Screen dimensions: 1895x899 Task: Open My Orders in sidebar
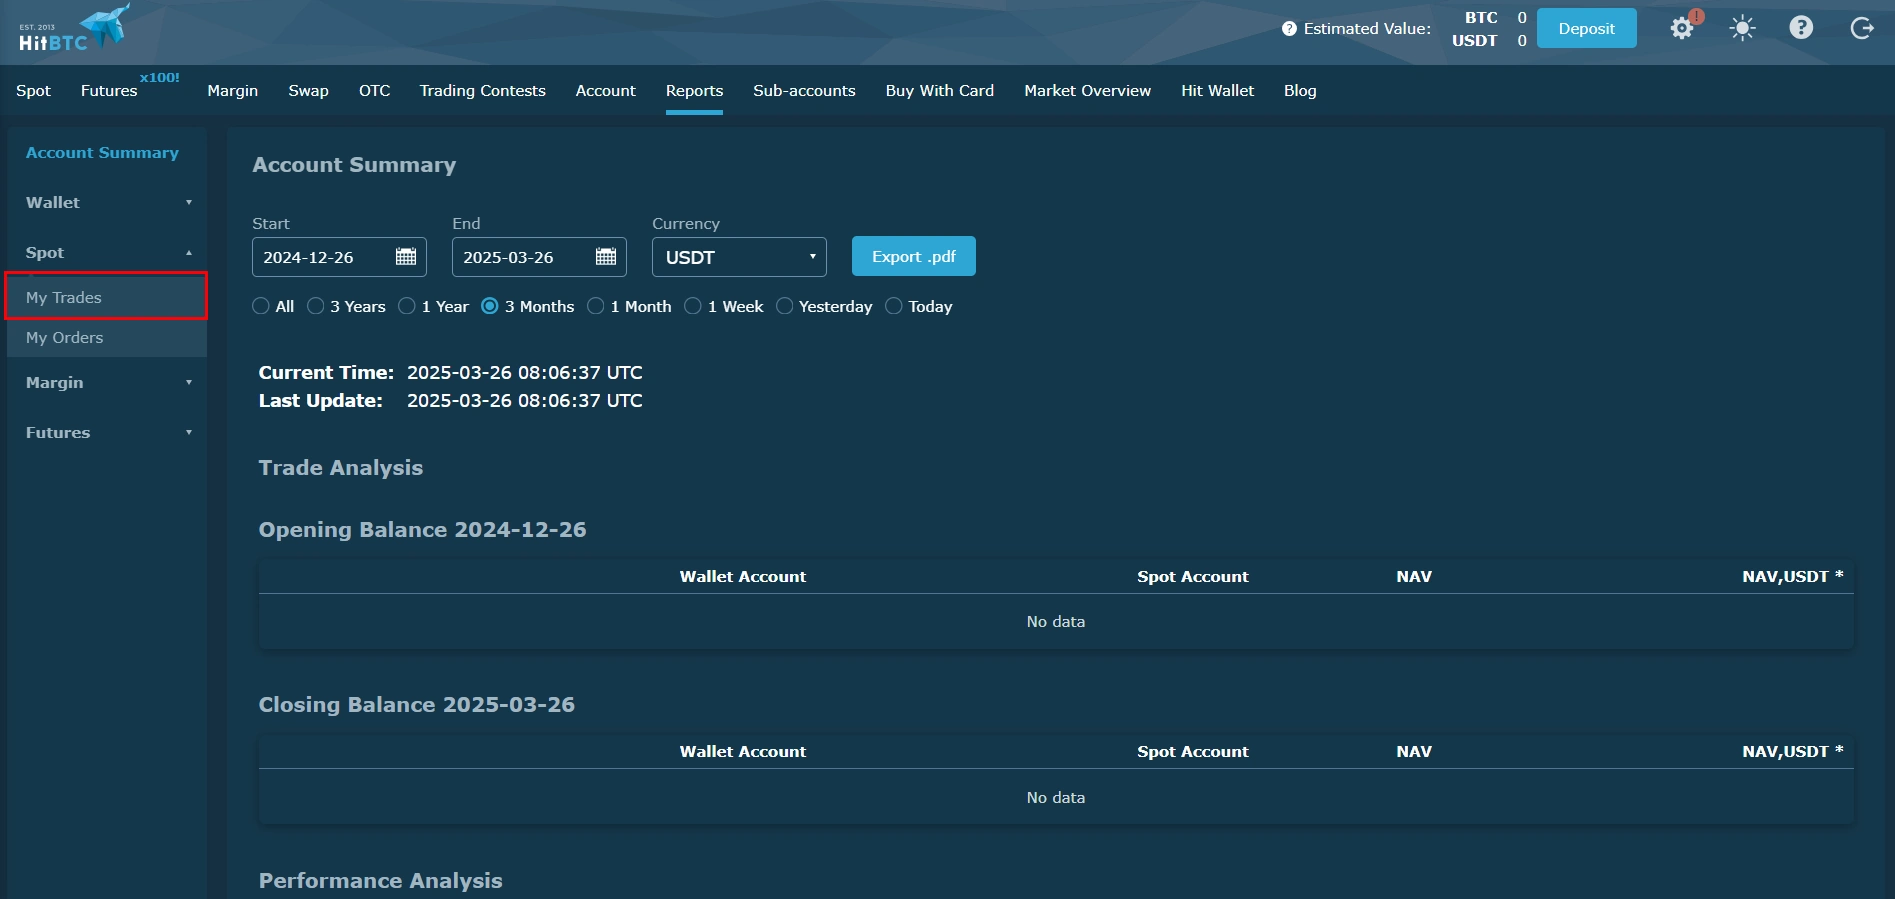tap(65, 338)
